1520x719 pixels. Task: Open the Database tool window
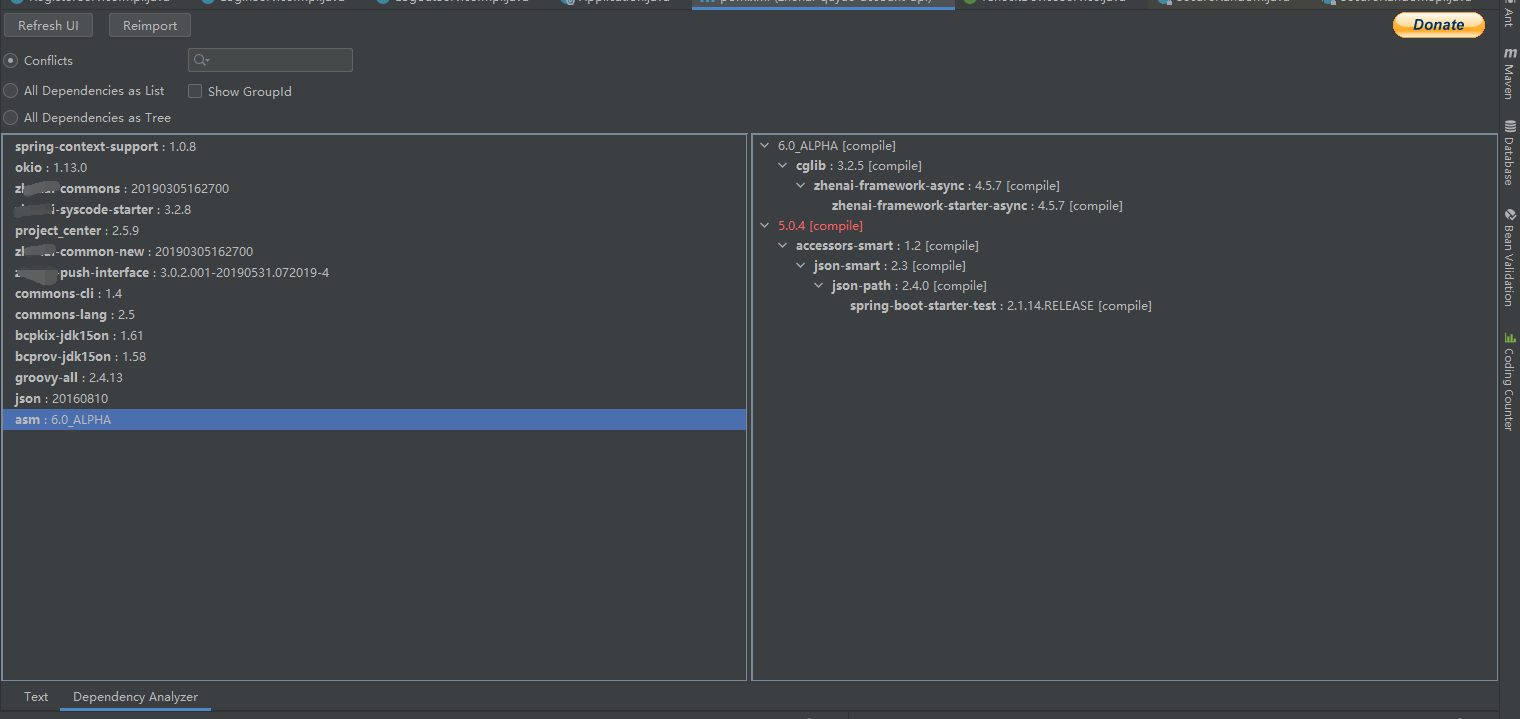point(1509,152)
